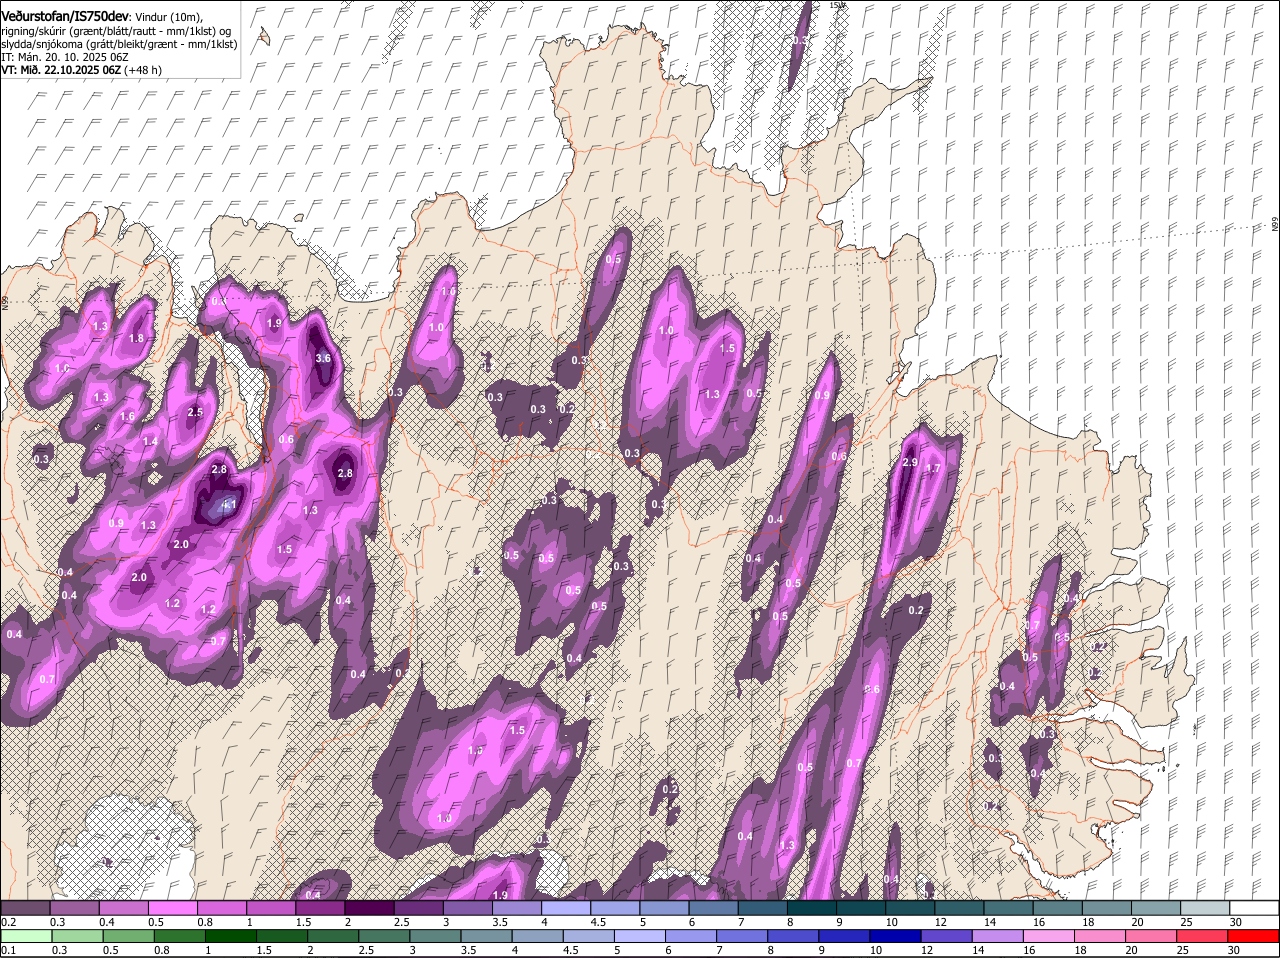Click the dark mauve 0.2 swatch in purple legend
Viewport: 1280px width, 958px height.
click(25, 908)
